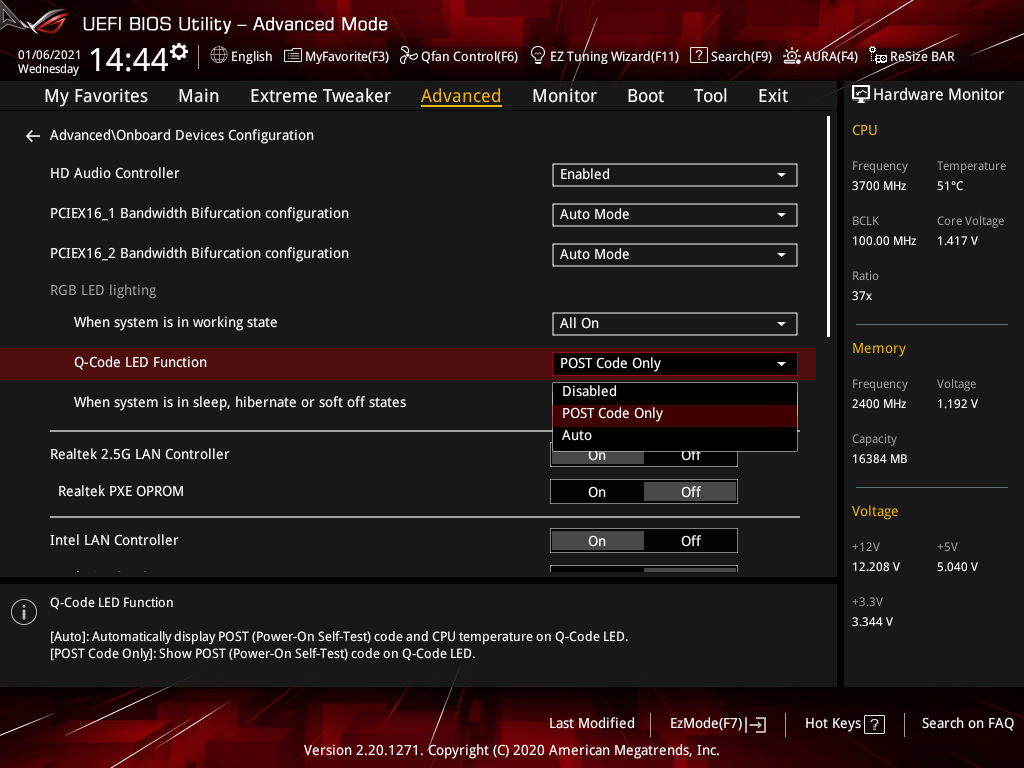Screen dimensions: 1024x768
Task: Open clock settings gear icon
Action: click(x=179, y=52)
